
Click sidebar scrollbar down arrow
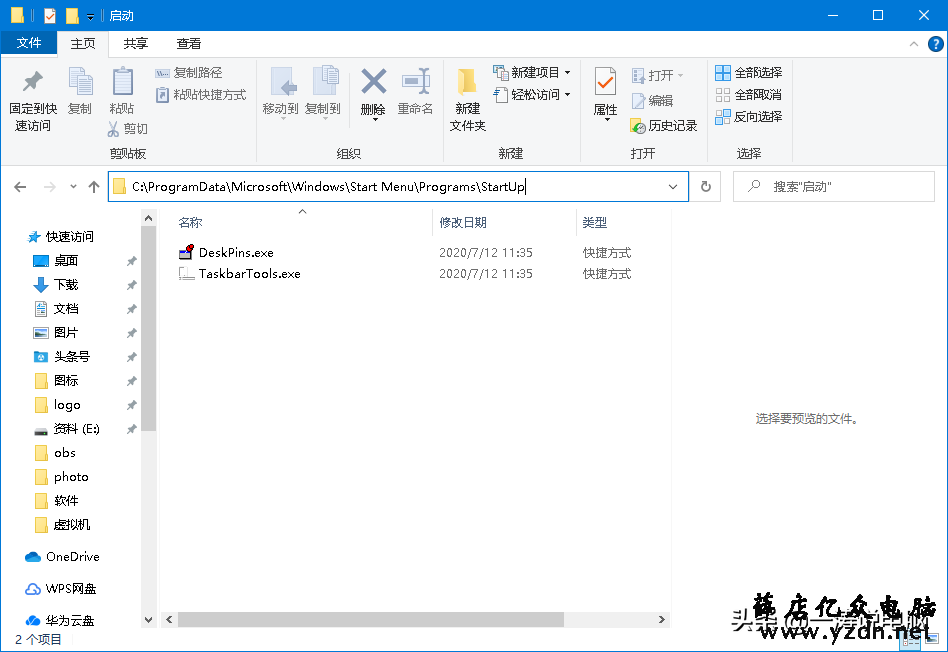[x=149, y=620]
